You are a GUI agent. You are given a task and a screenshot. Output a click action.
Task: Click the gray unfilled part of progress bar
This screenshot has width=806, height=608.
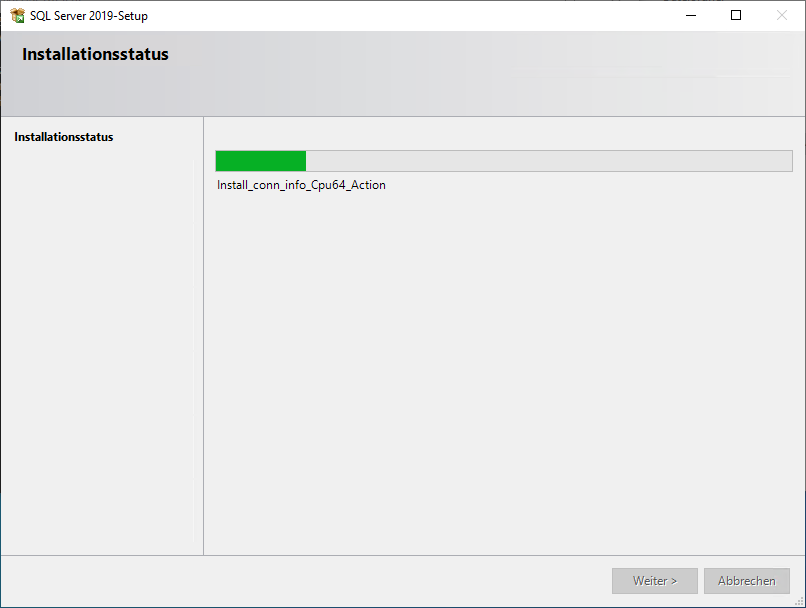coord(550,161)
